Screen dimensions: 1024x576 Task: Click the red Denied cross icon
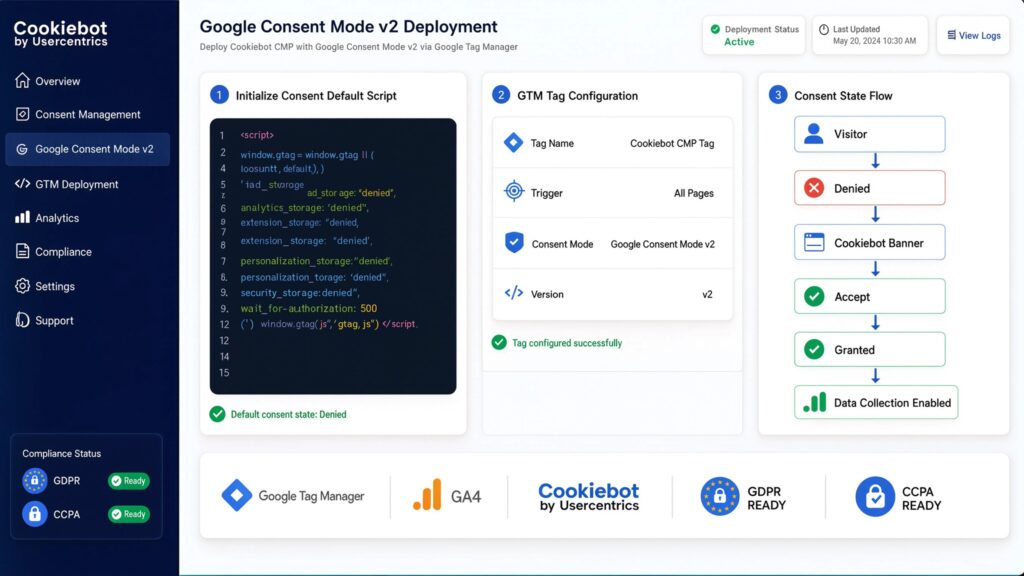pyautogui.click(x=814, y=188)
